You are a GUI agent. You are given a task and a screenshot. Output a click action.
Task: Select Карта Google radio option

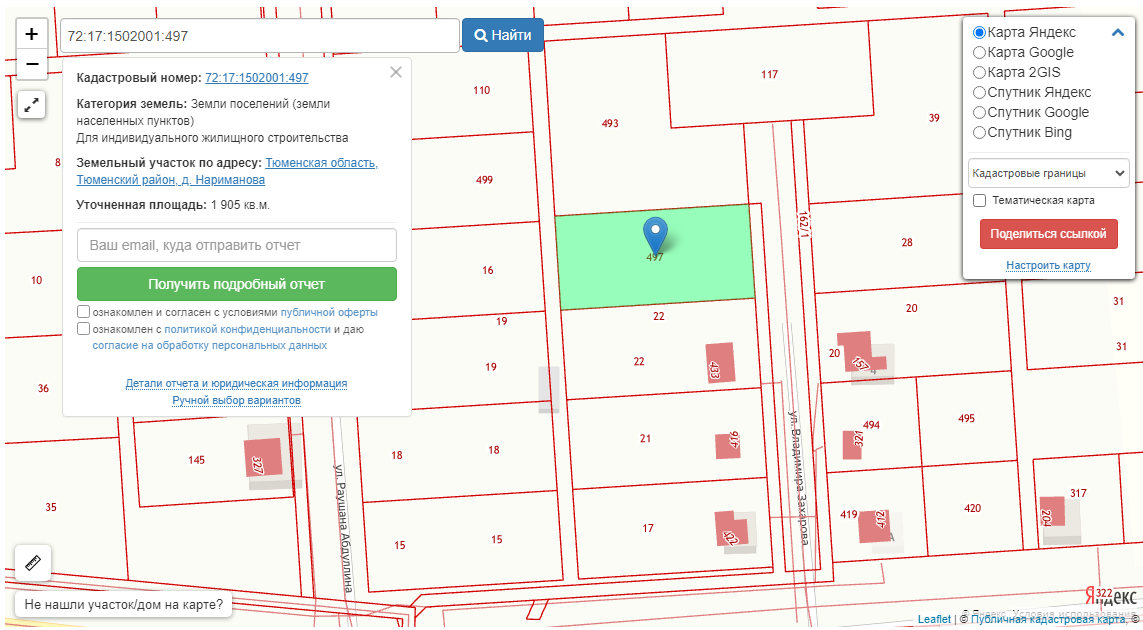coord(980,52)
